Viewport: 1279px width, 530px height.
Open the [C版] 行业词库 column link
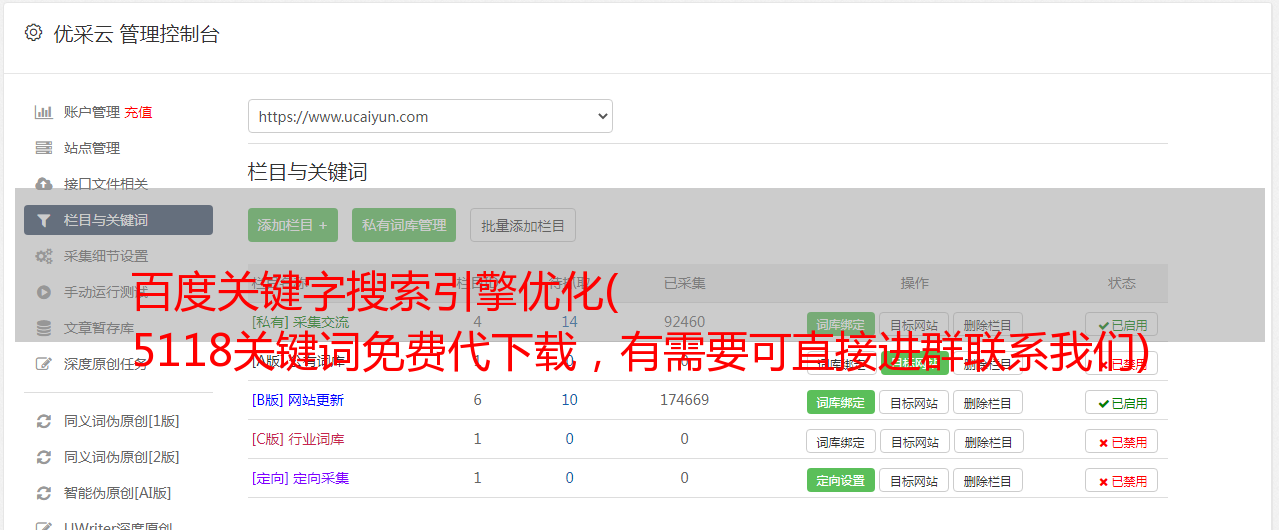(298, 439)
